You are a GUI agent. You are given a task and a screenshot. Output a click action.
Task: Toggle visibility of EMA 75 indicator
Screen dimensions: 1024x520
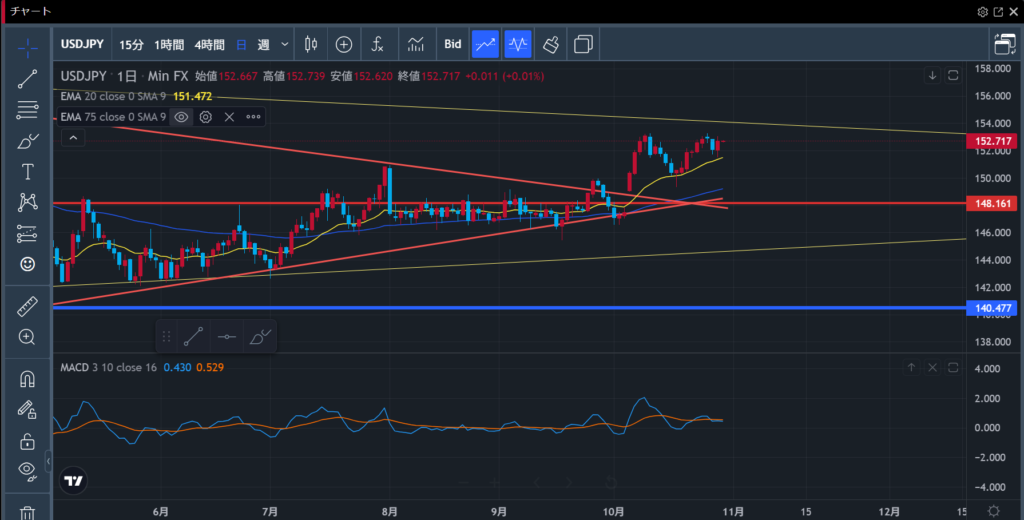point(181,117)
